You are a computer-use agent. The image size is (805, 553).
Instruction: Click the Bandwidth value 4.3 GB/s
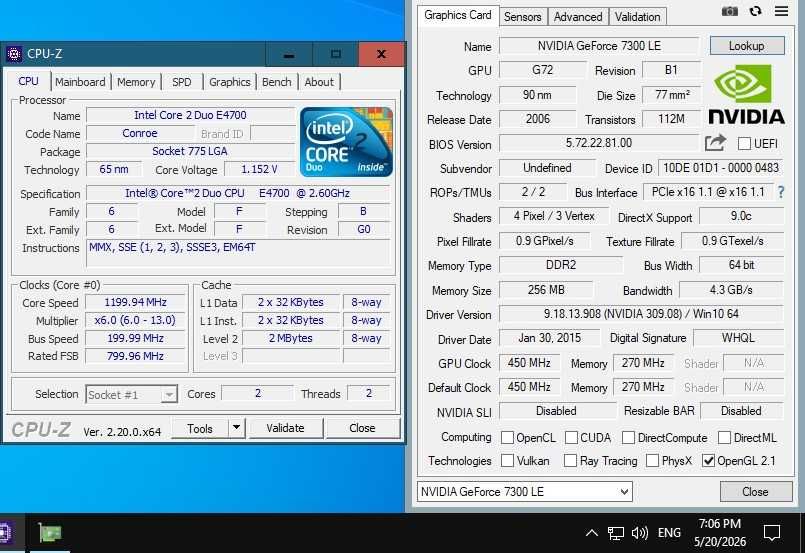click(731, 290)
